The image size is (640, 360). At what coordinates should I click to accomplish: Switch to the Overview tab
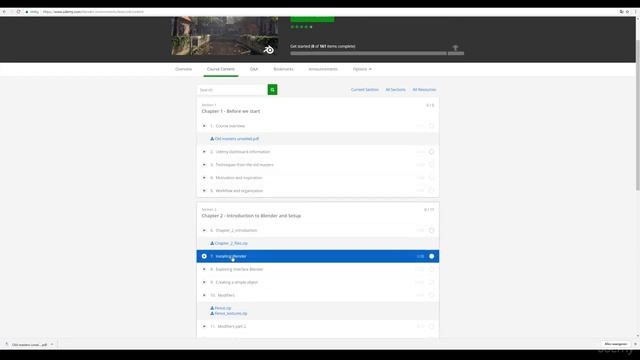[183, 69]
